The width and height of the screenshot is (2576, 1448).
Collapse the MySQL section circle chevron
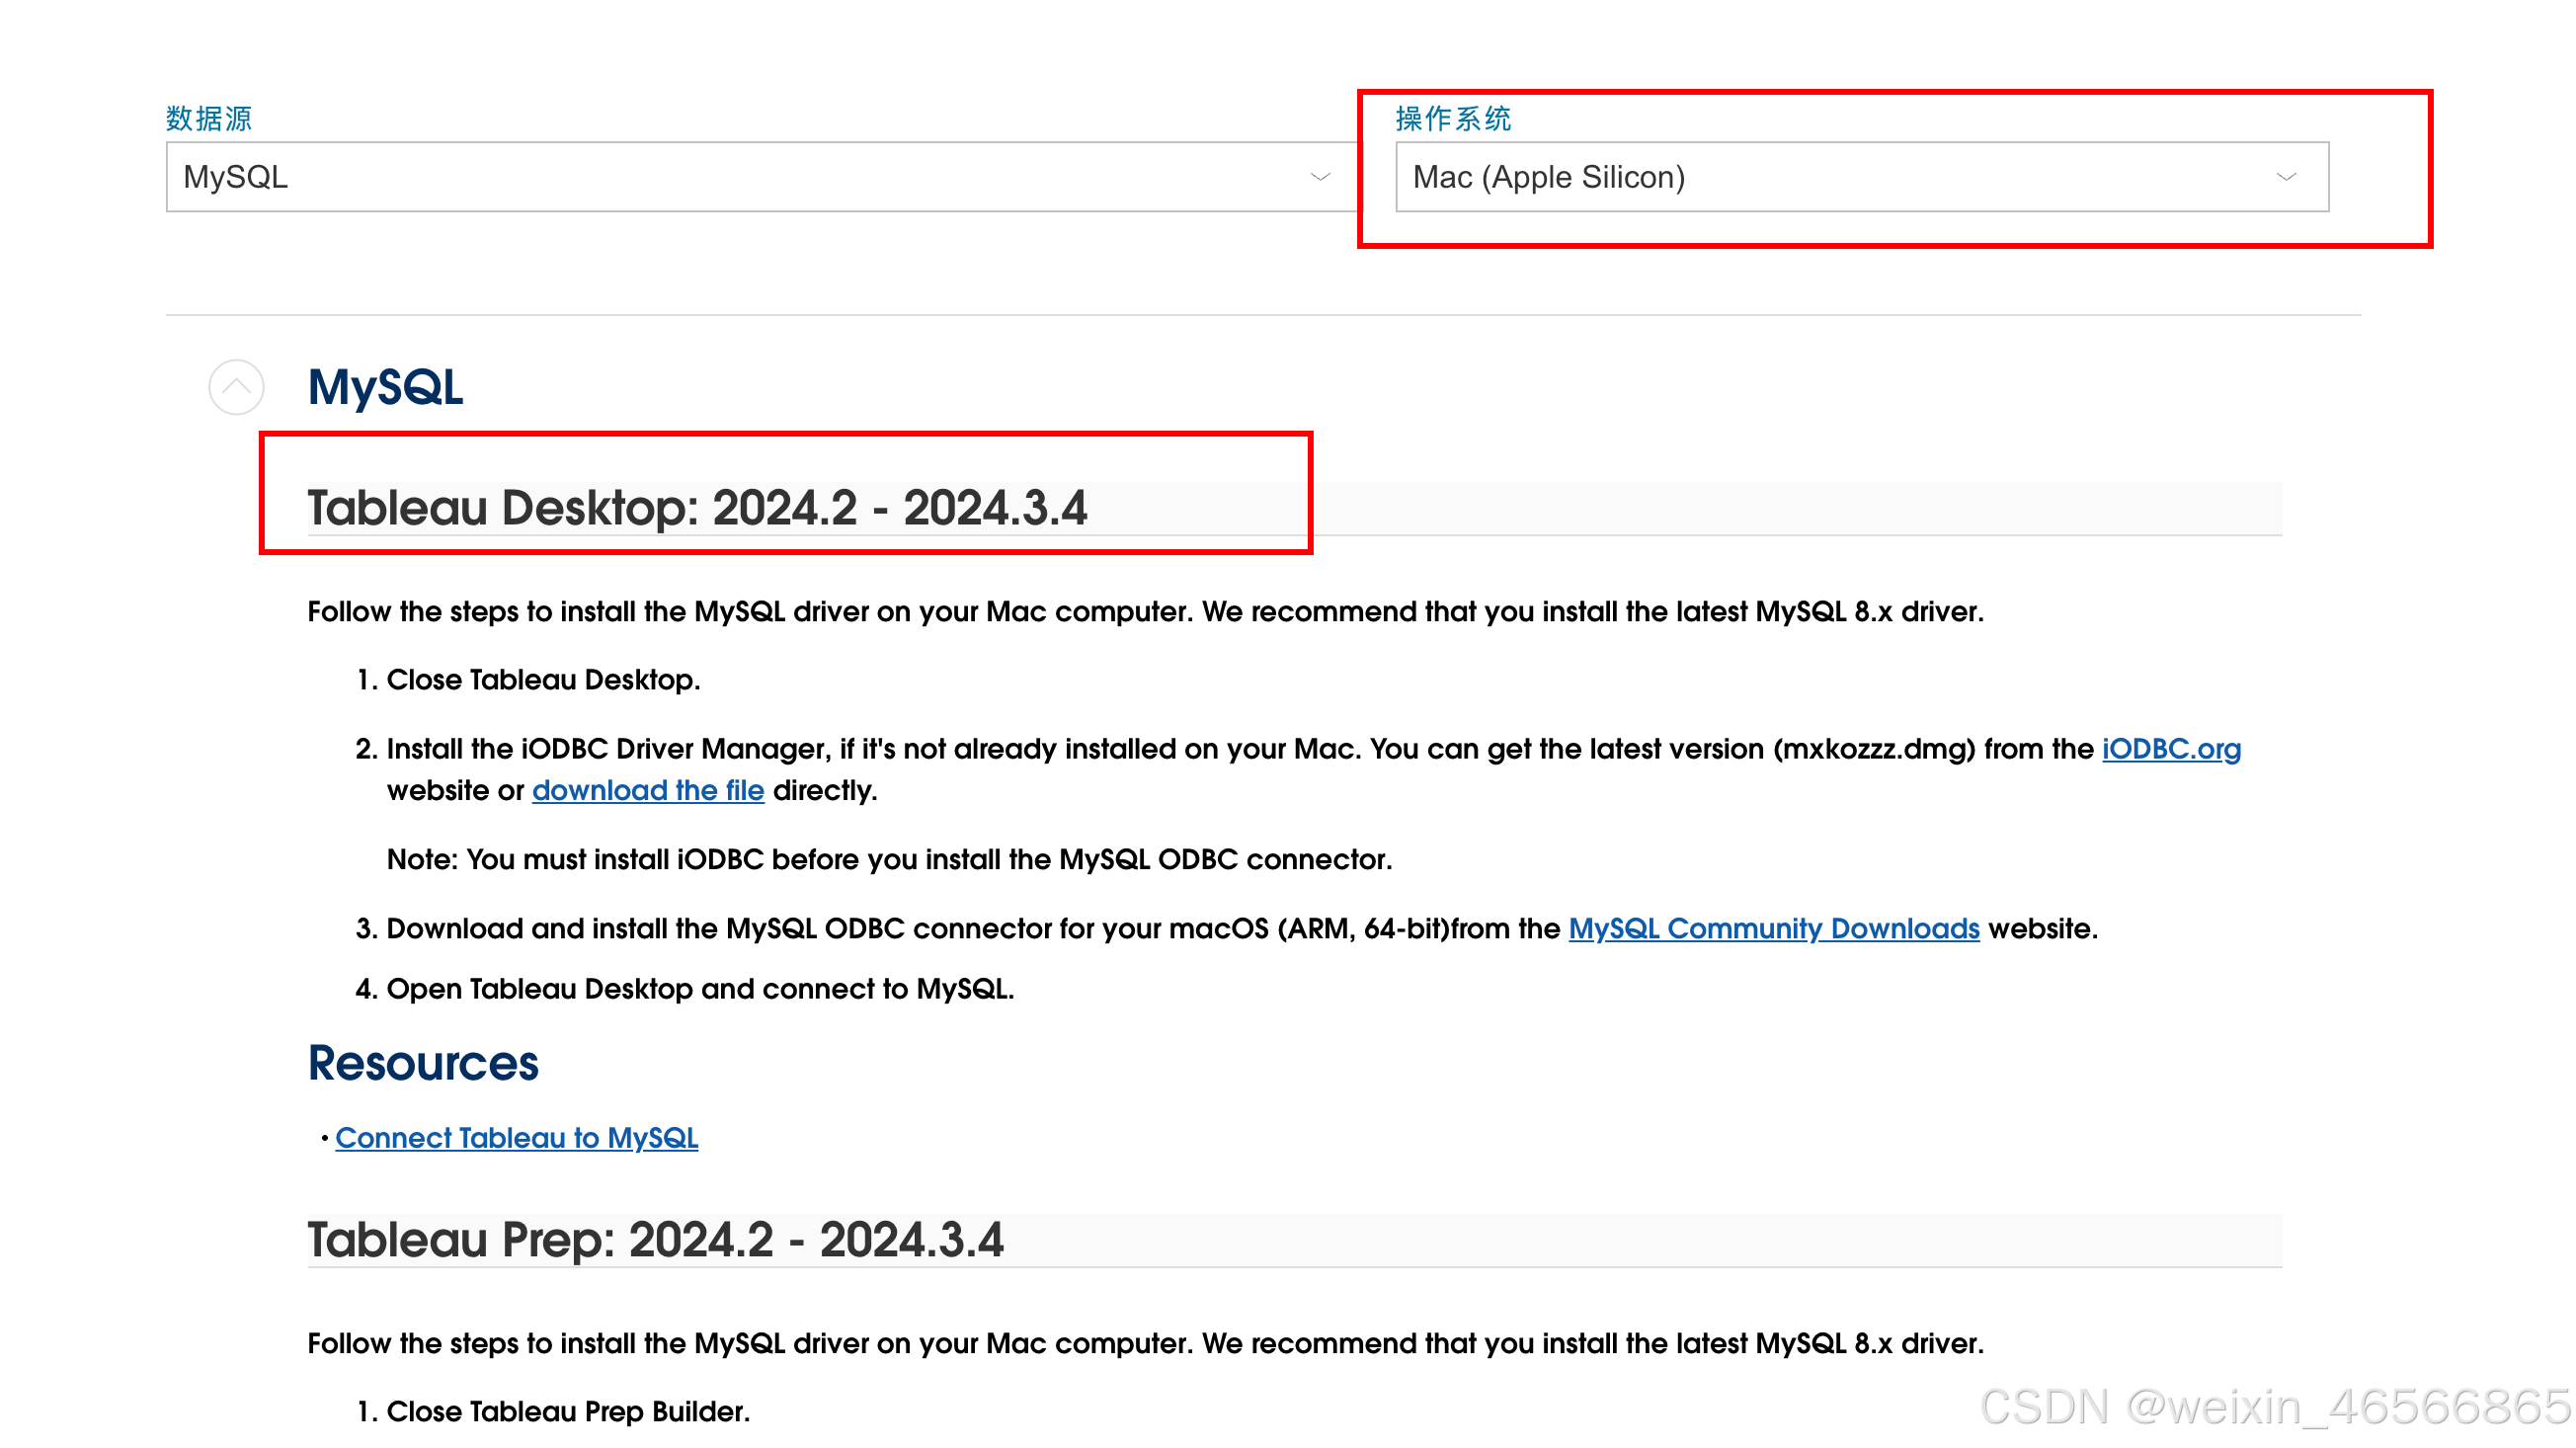coord(236,387)
